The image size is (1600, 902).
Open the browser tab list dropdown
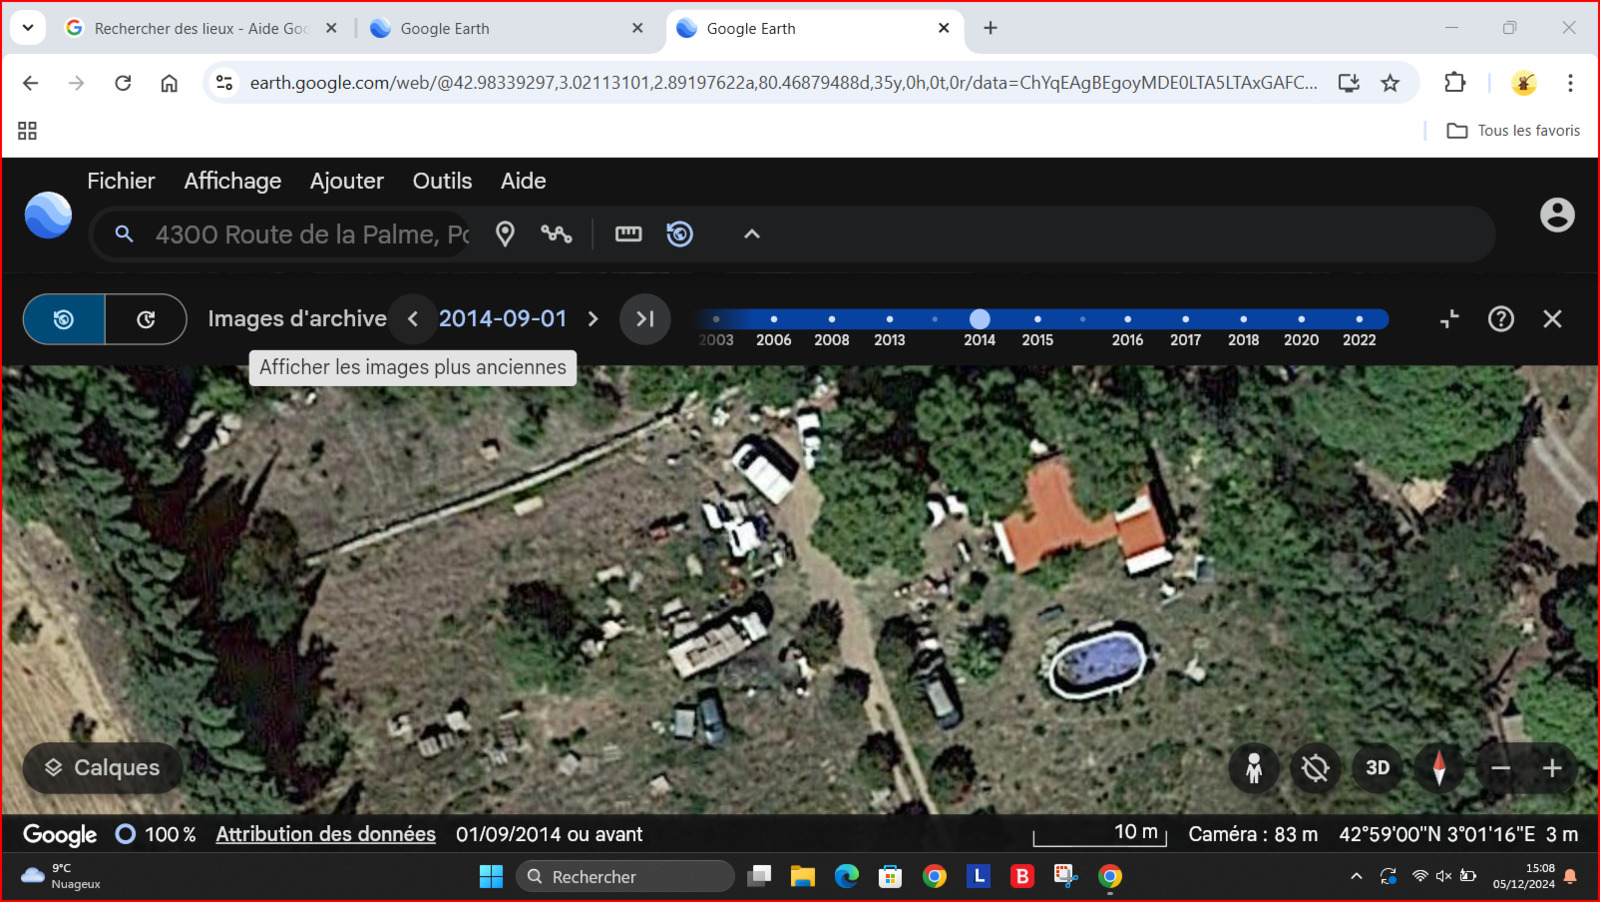point(28,28)
